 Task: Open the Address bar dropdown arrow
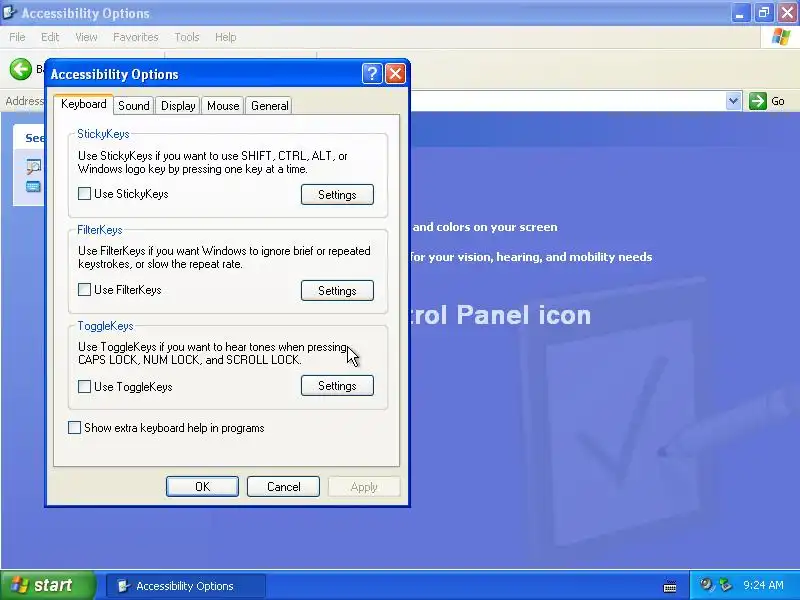pyautogui.click(x=733, y=101)
